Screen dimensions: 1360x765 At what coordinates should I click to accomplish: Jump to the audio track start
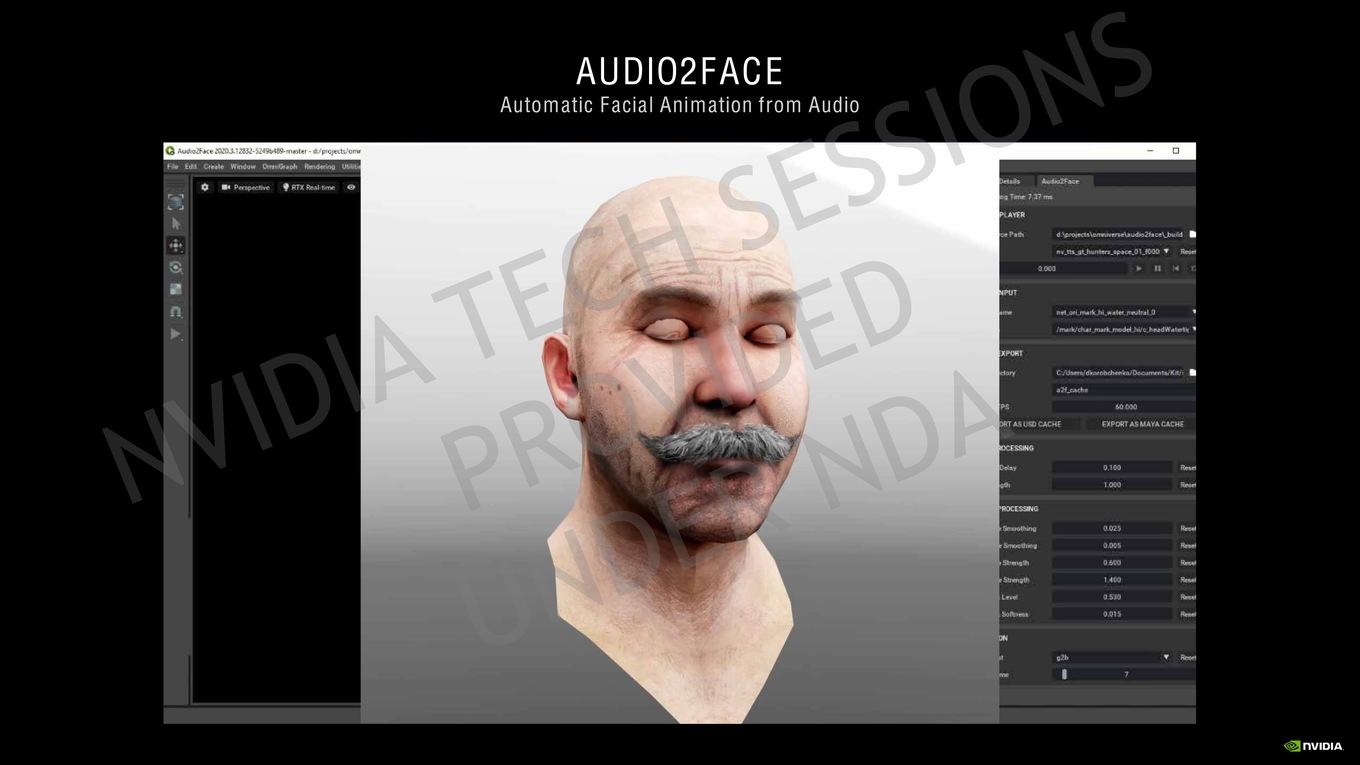pyautogui.click(x=1175, y=268)
